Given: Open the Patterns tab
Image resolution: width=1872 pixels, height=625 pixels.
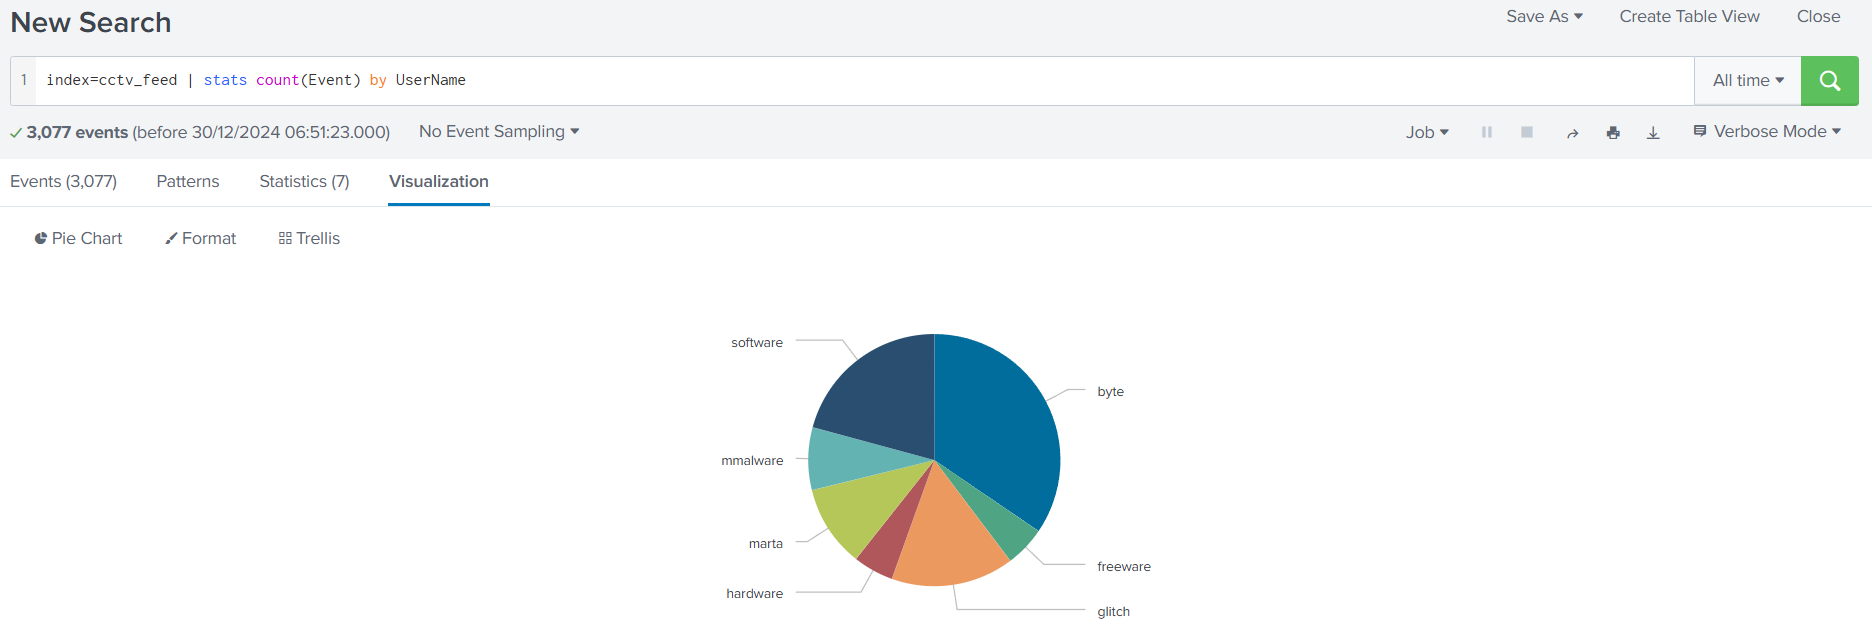Looking at the screenshot, I should (x=188, y=181).
